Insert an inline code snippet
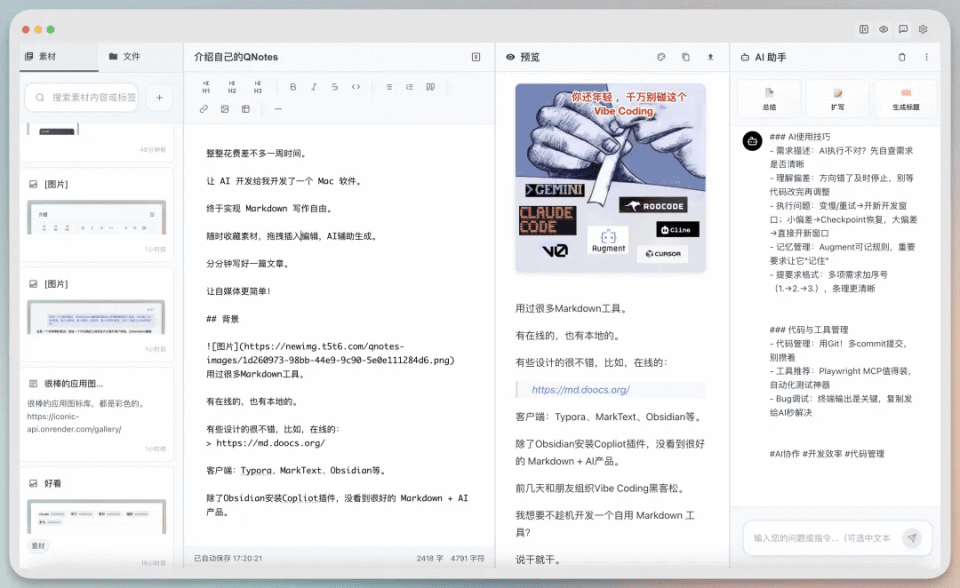Viewport: 960px width, 588px height. pyautogui.click(x=357, y=87)
